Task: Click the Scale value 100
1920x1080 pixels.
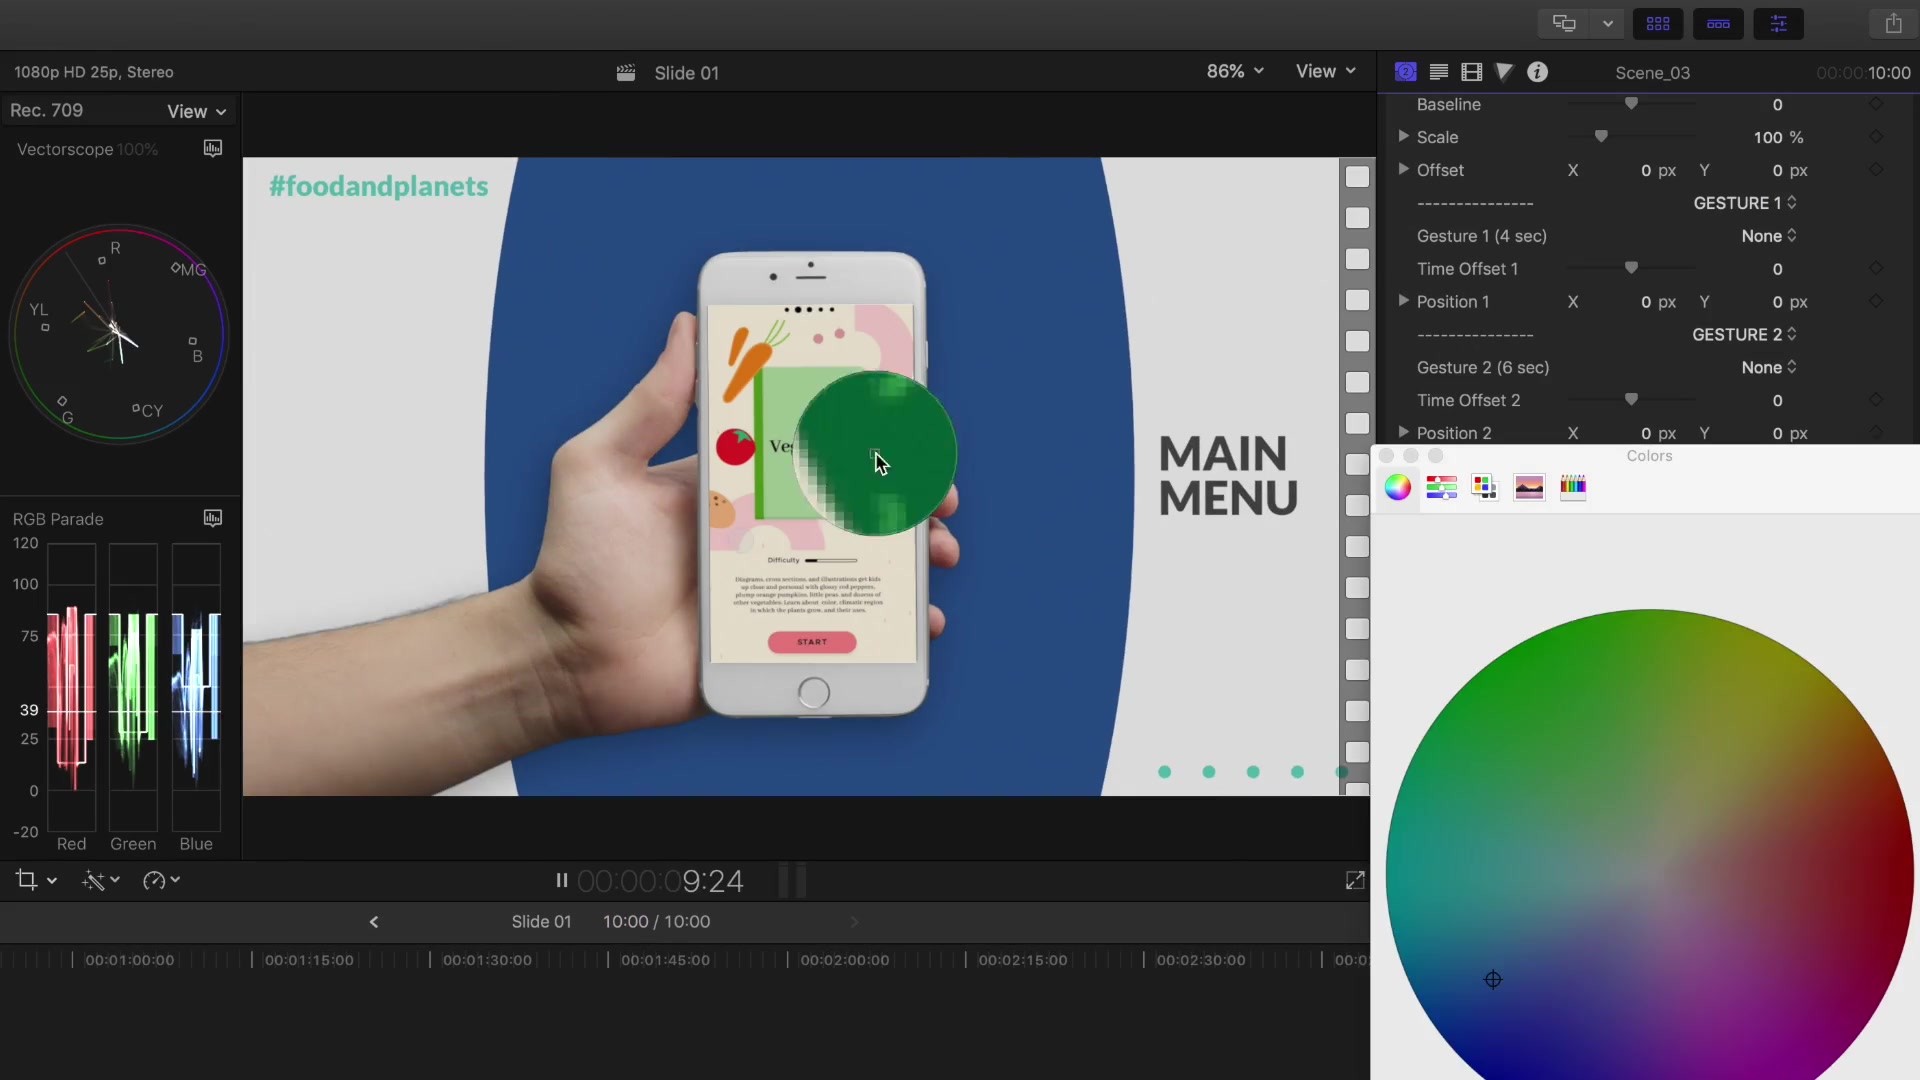Action: tap(1768, 138)
